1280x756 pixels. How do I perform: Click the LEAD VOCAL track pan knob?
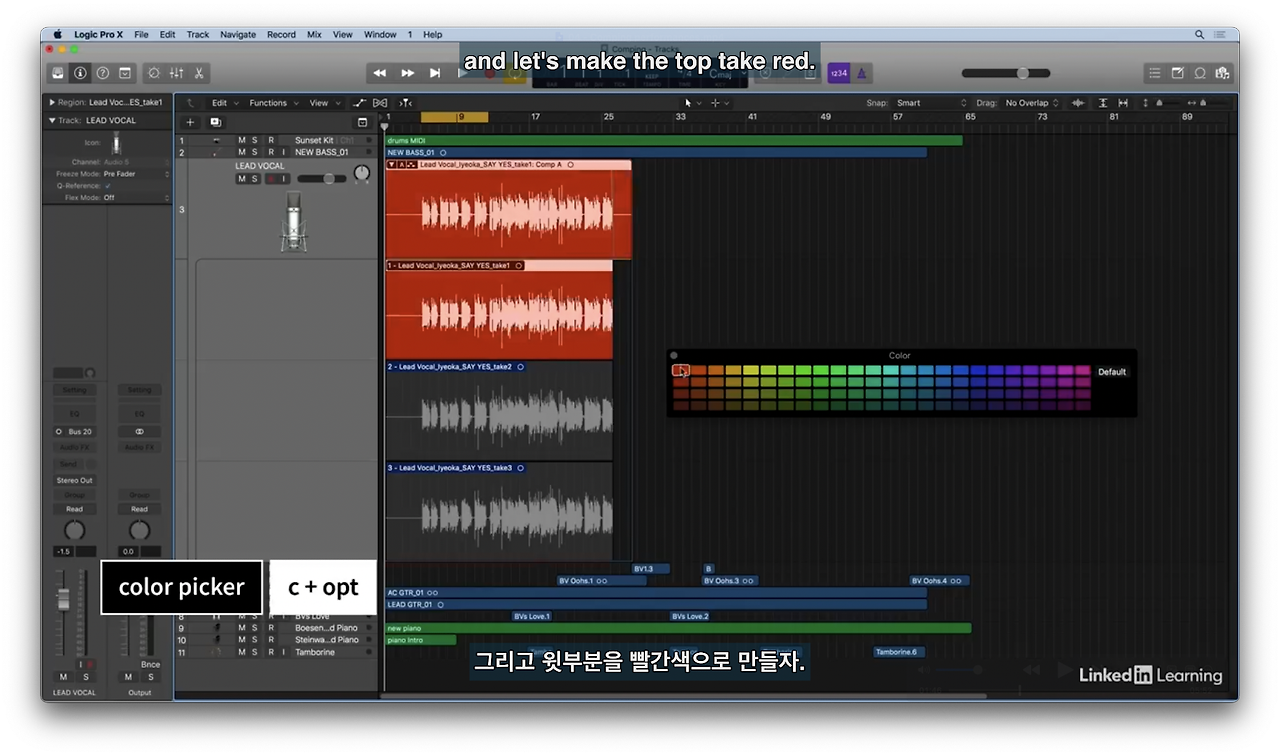coord(361,174)
